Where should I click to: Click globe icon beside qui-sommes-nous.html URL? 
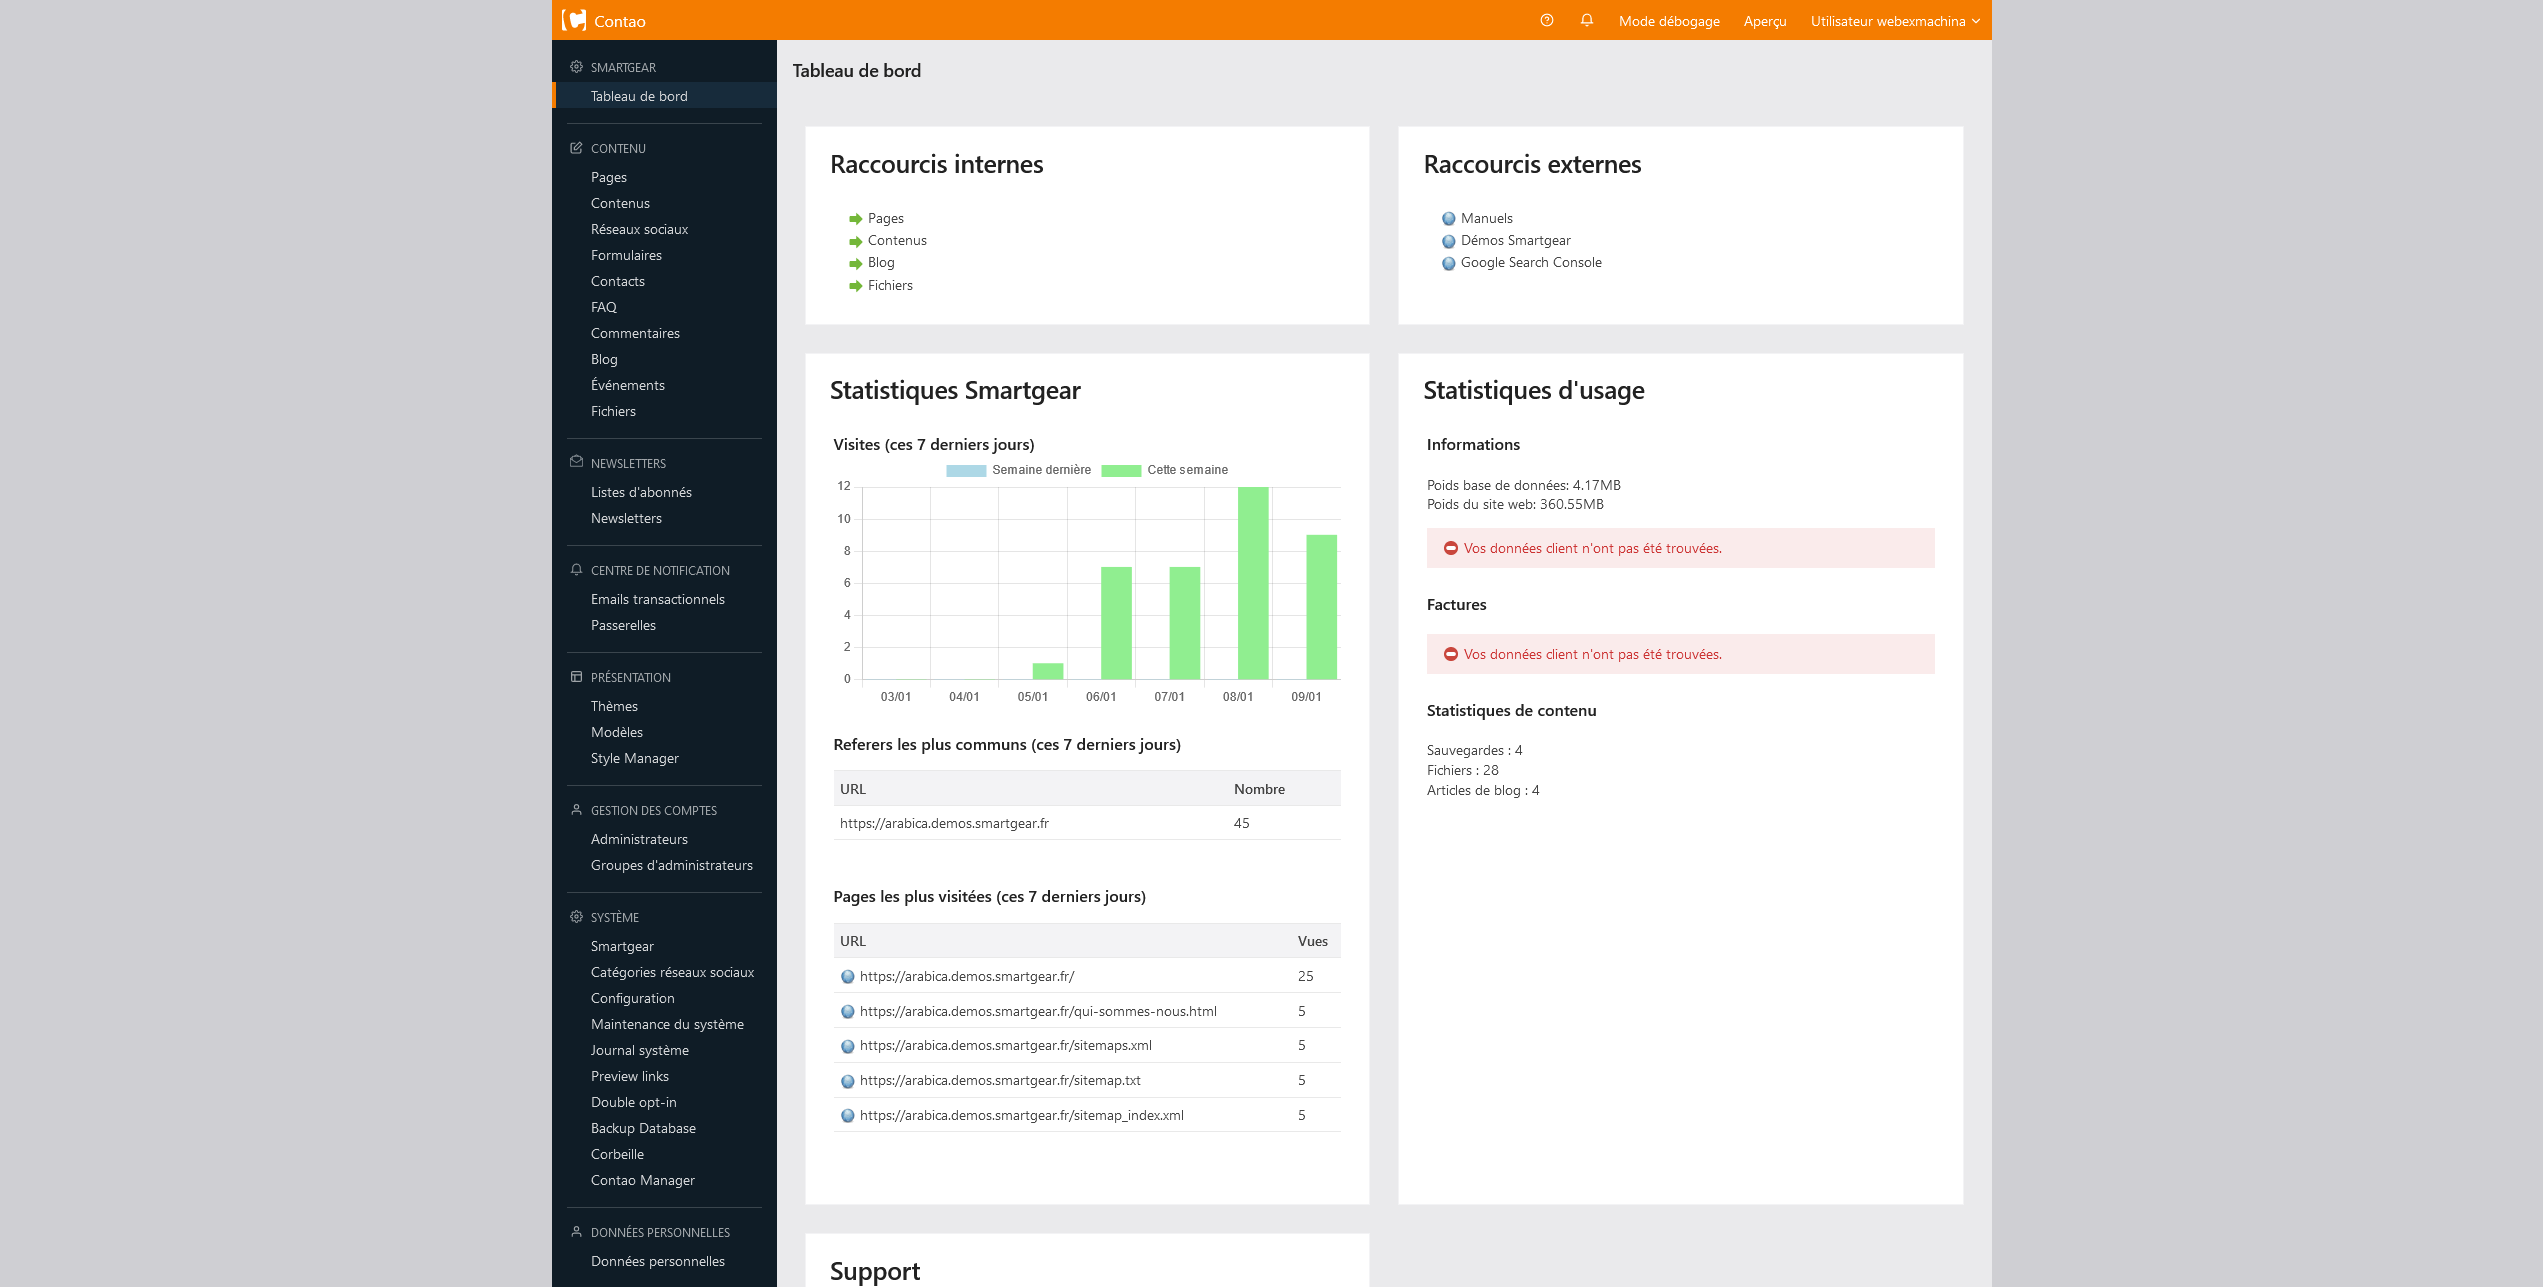(847, 1012)
